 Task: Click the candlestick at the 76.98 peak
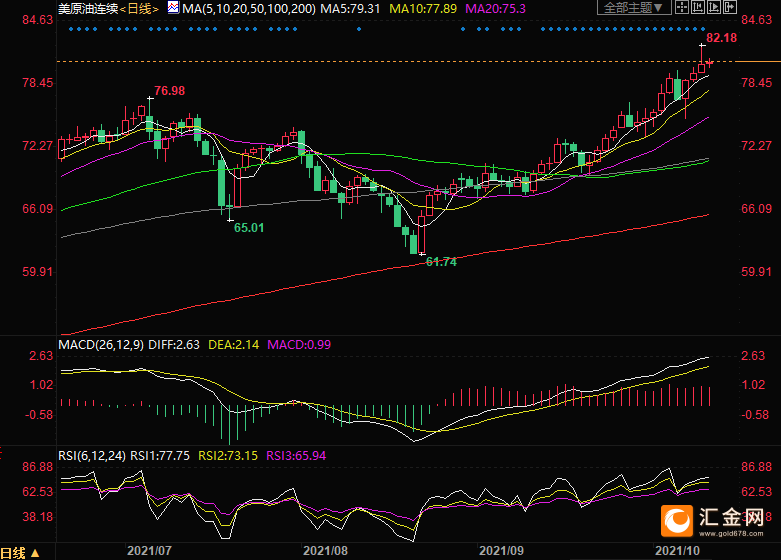[149, 120]
